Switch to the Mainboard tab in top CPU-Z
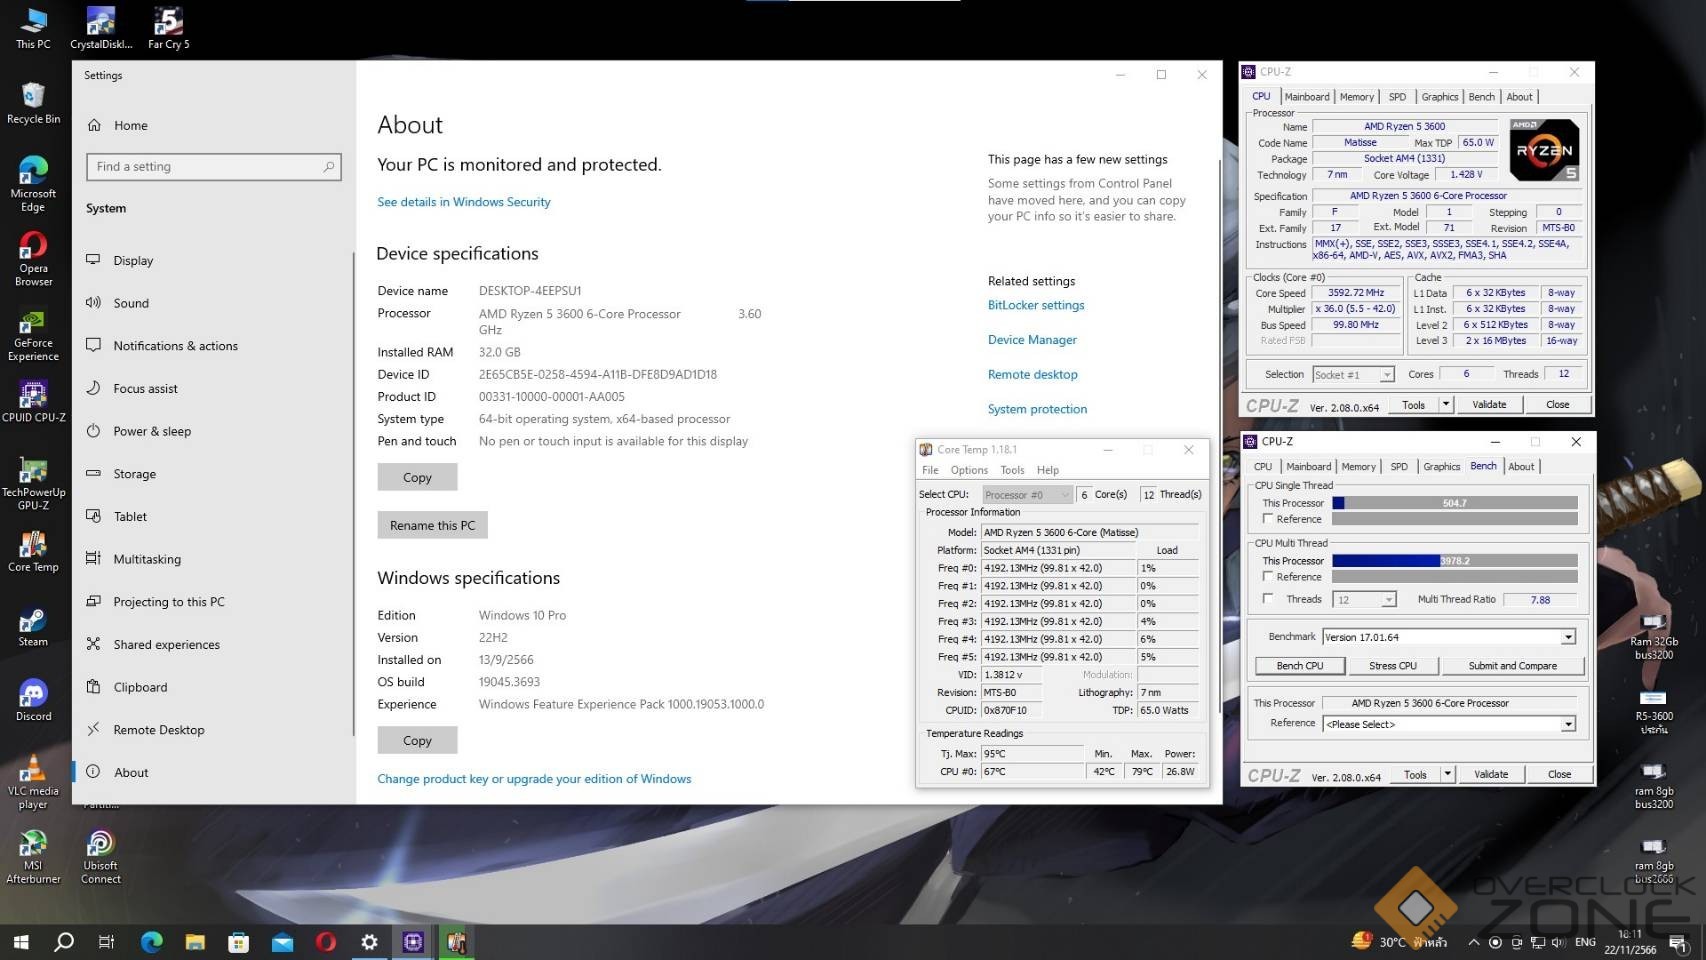The width and height of the screenshot is (1706, 960). [1307, 97]
